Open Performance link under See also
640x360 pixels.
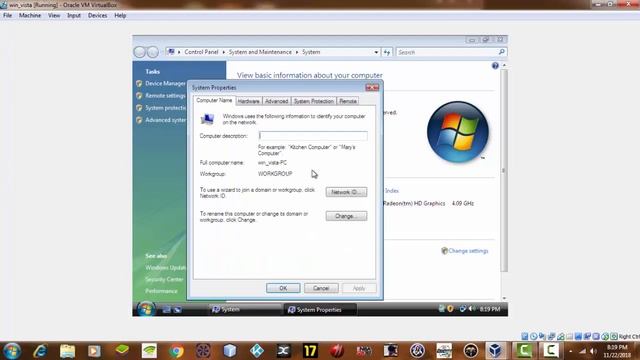161,291
